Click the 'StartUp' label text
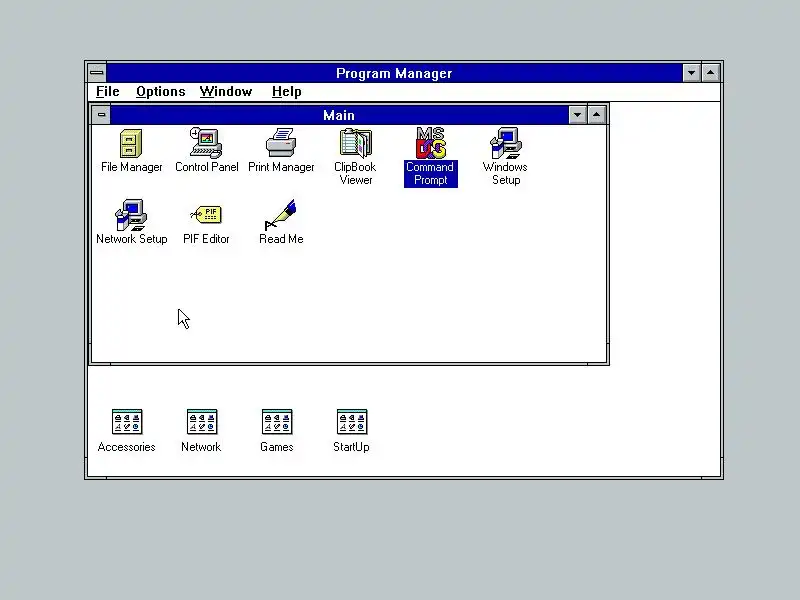 351,447
